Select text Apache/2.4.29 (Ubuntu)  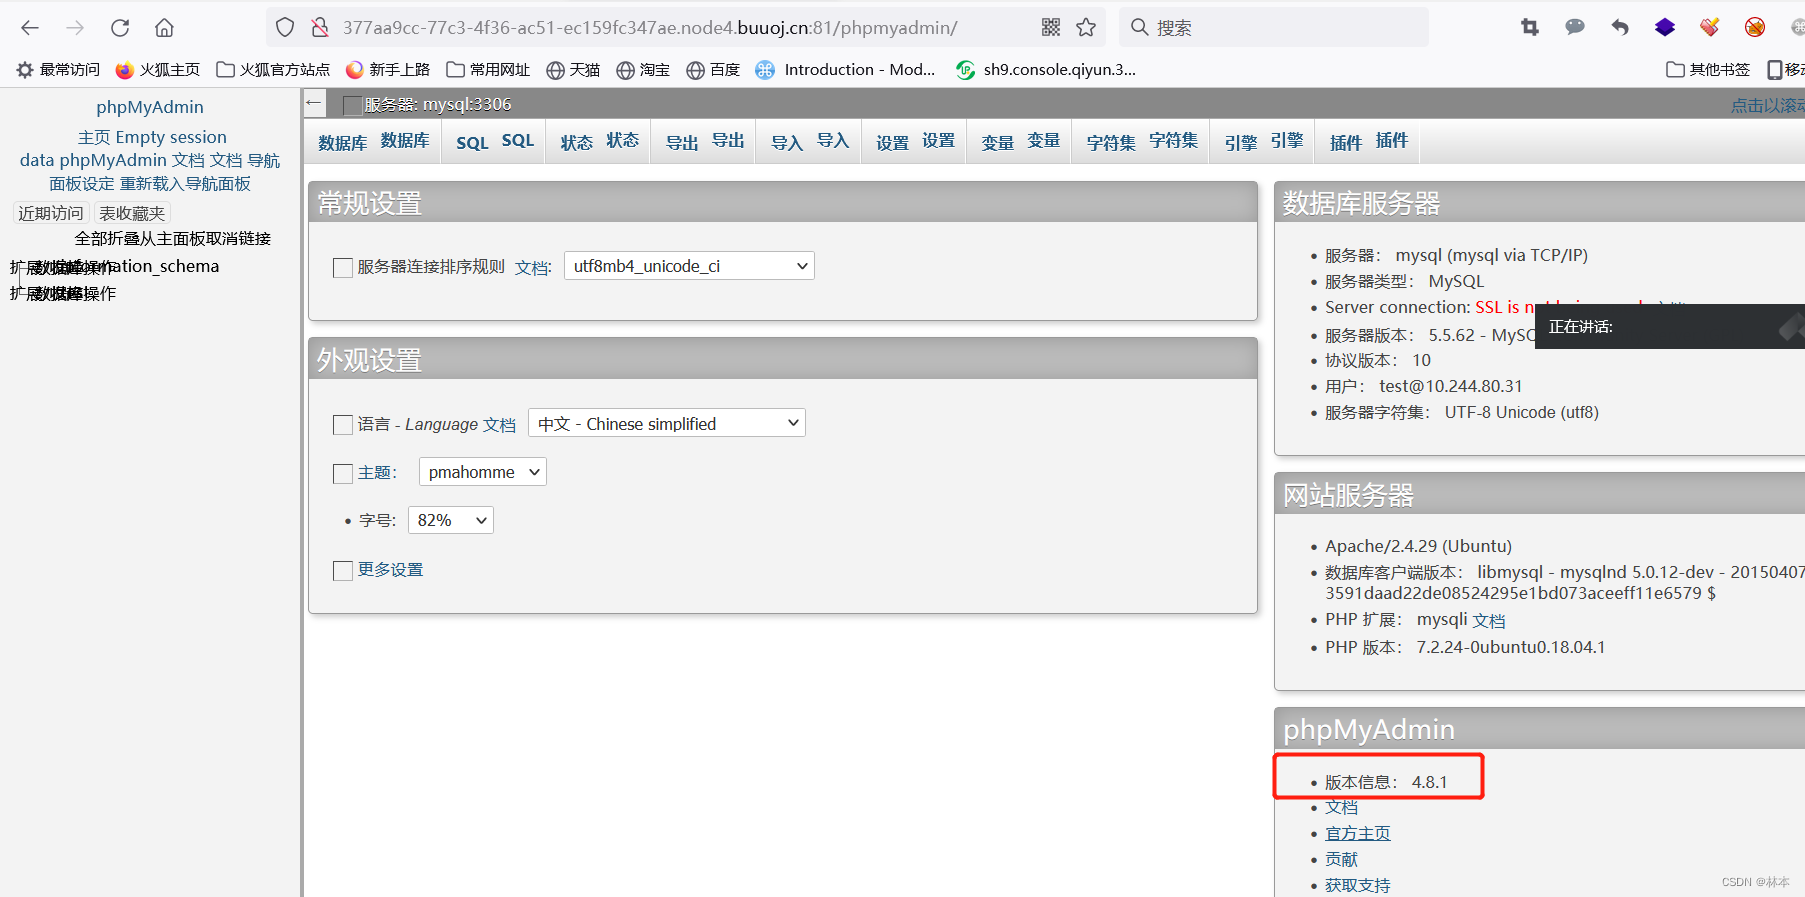pos(1418,546)
